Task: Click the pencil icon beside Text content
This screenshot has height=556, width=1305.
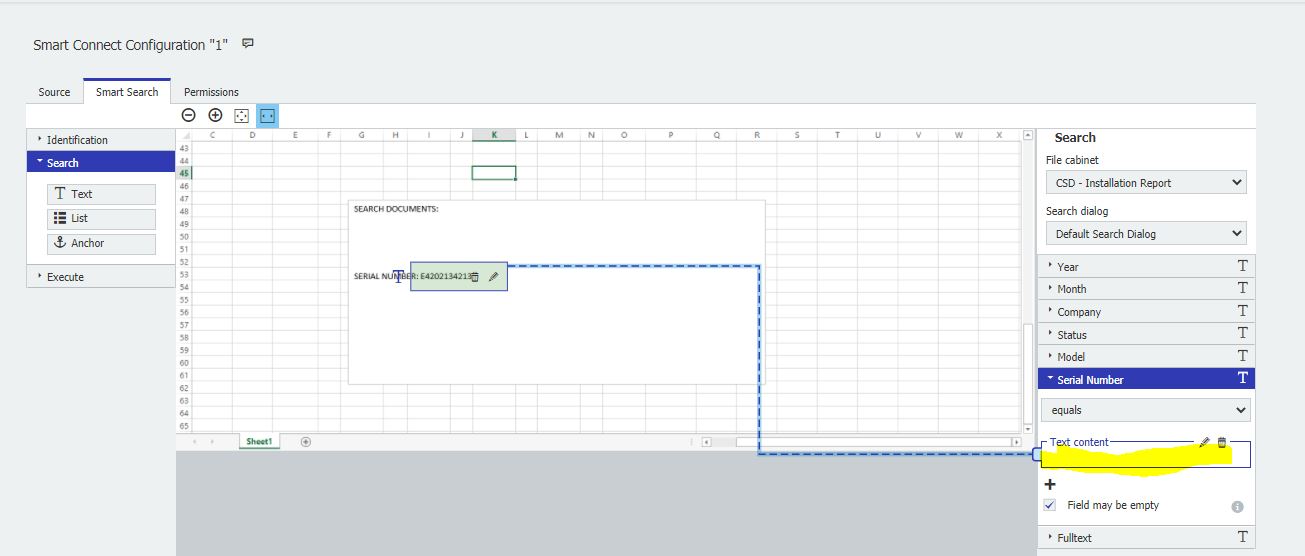Action: (1204, 442)
